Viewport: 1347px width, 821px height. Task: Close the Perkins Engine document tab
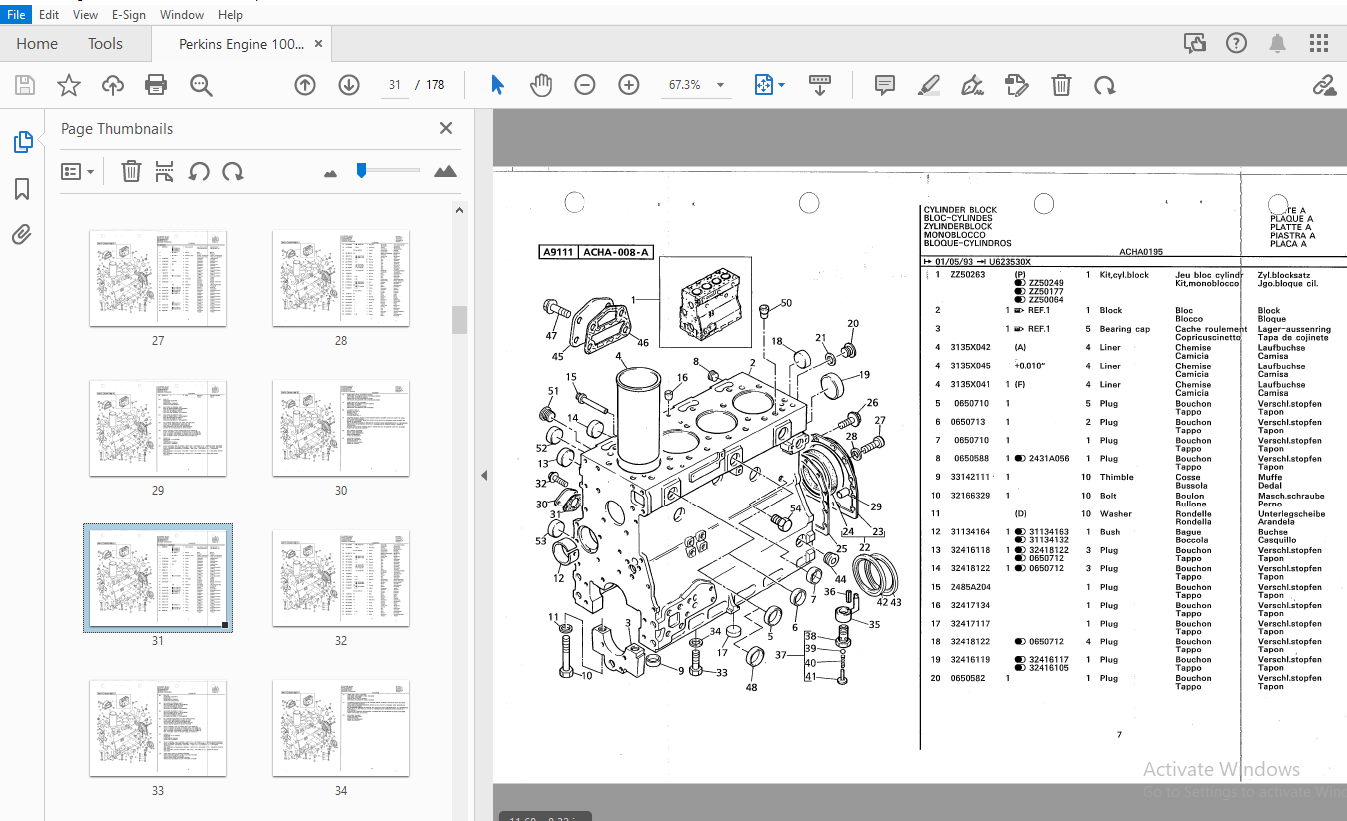click(x=318, y=44)
